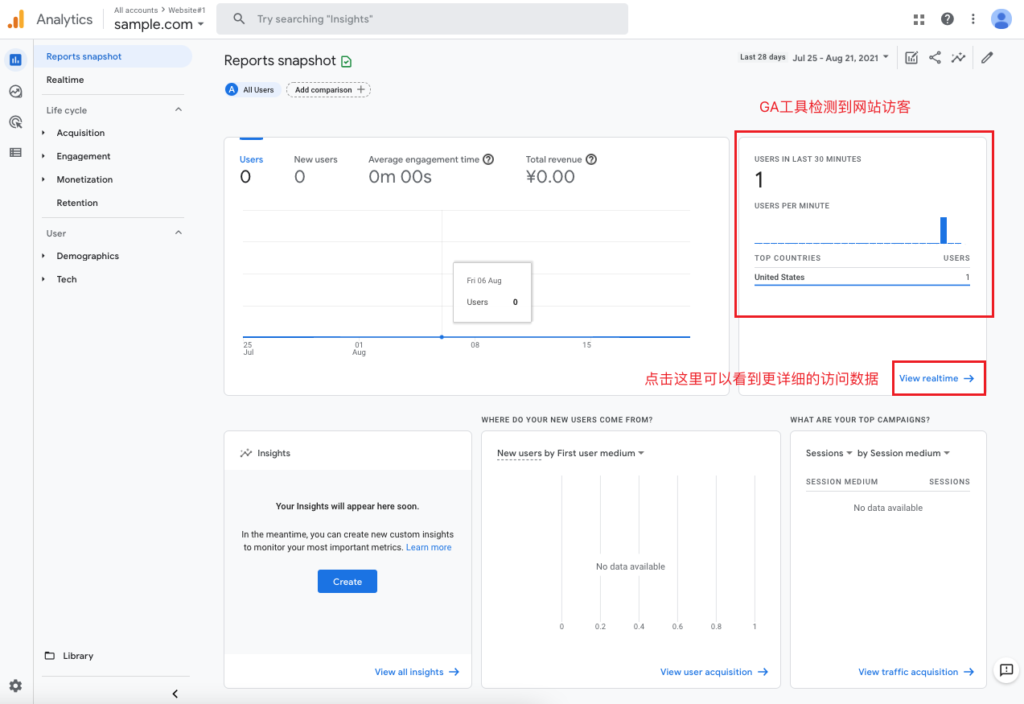Open the Insights sparkline icon in header
The height and width of the screenshot is (704, 1024).
pos(959,57)
